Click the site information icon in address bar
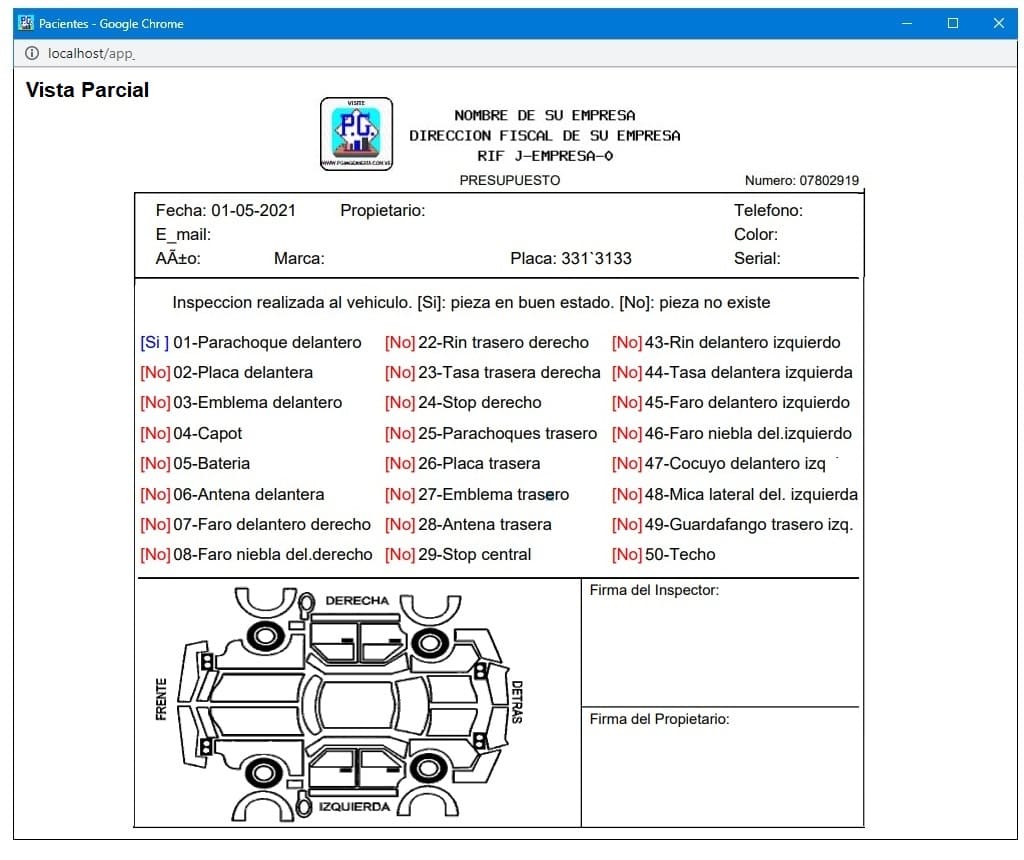 (x=32, y=53)
